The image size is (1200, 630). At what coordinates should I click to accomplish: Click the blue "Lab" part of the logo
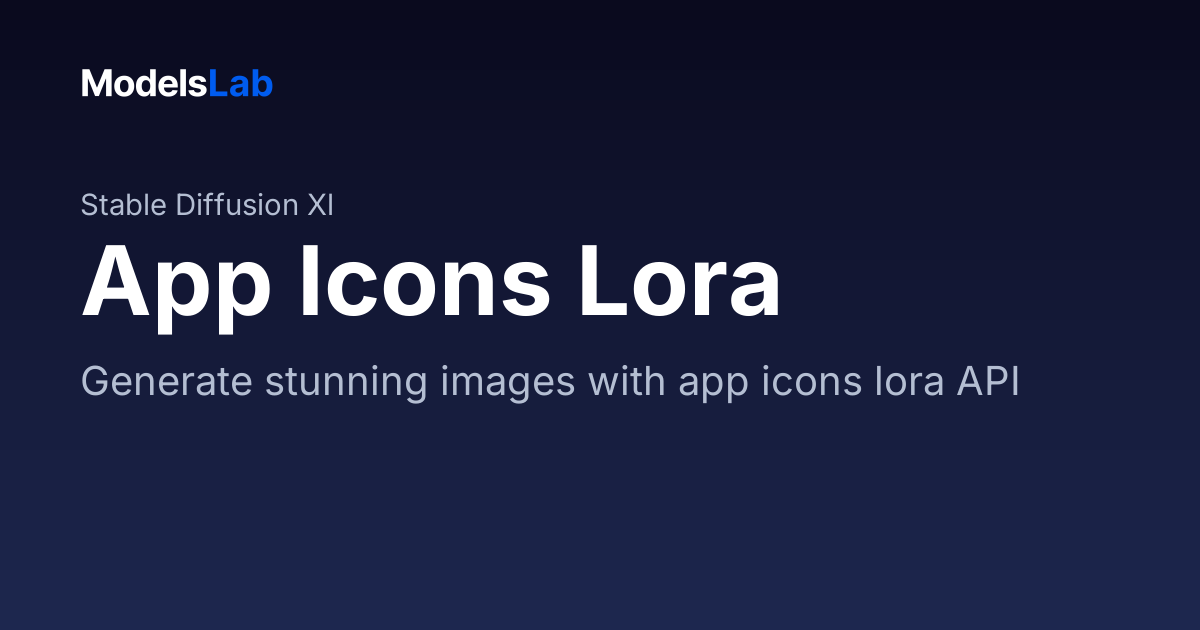pyautogui.click(x=240, y=84)
